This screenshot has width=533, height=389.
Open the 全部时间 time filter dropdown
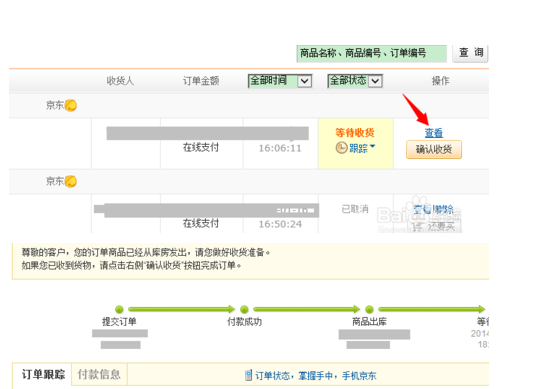pyautogui.click(x=280, y=81)
